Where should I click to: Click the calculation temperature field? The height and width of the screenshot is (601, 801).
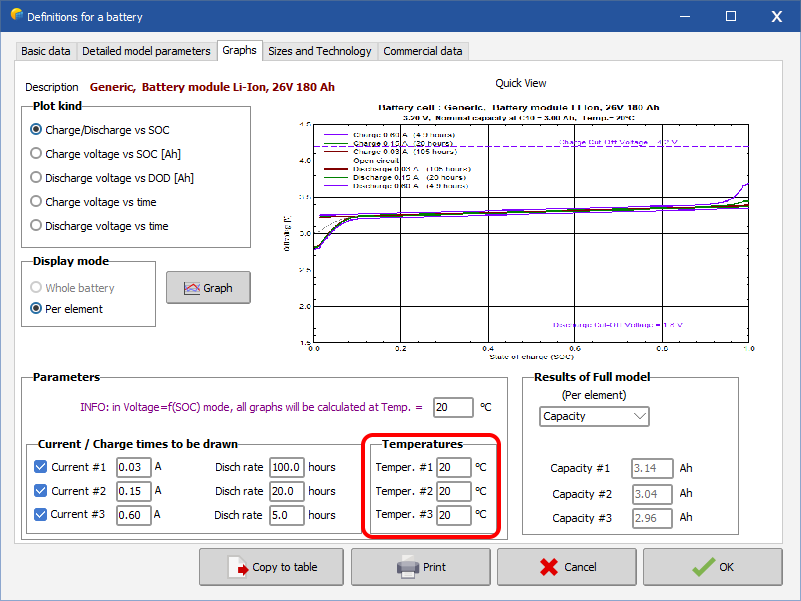point(453,407)
